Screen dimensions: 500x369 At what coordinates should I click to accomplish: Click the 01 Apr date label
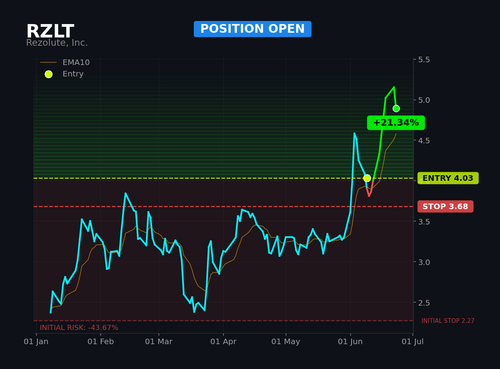223,342
